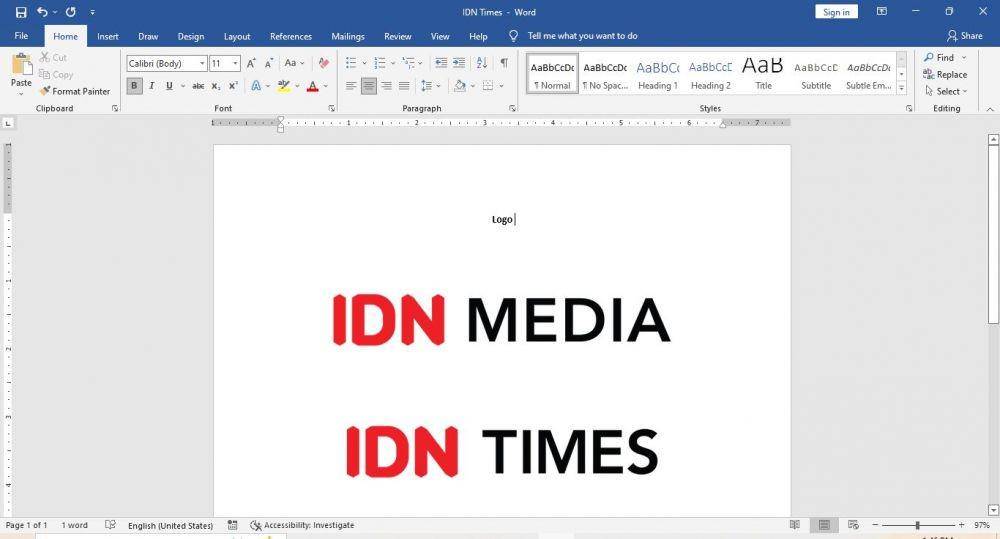The height and width of the screenshot is (539, 1000).
Task: Open the Select dropdown in Editing
Action: click(946, 91)
